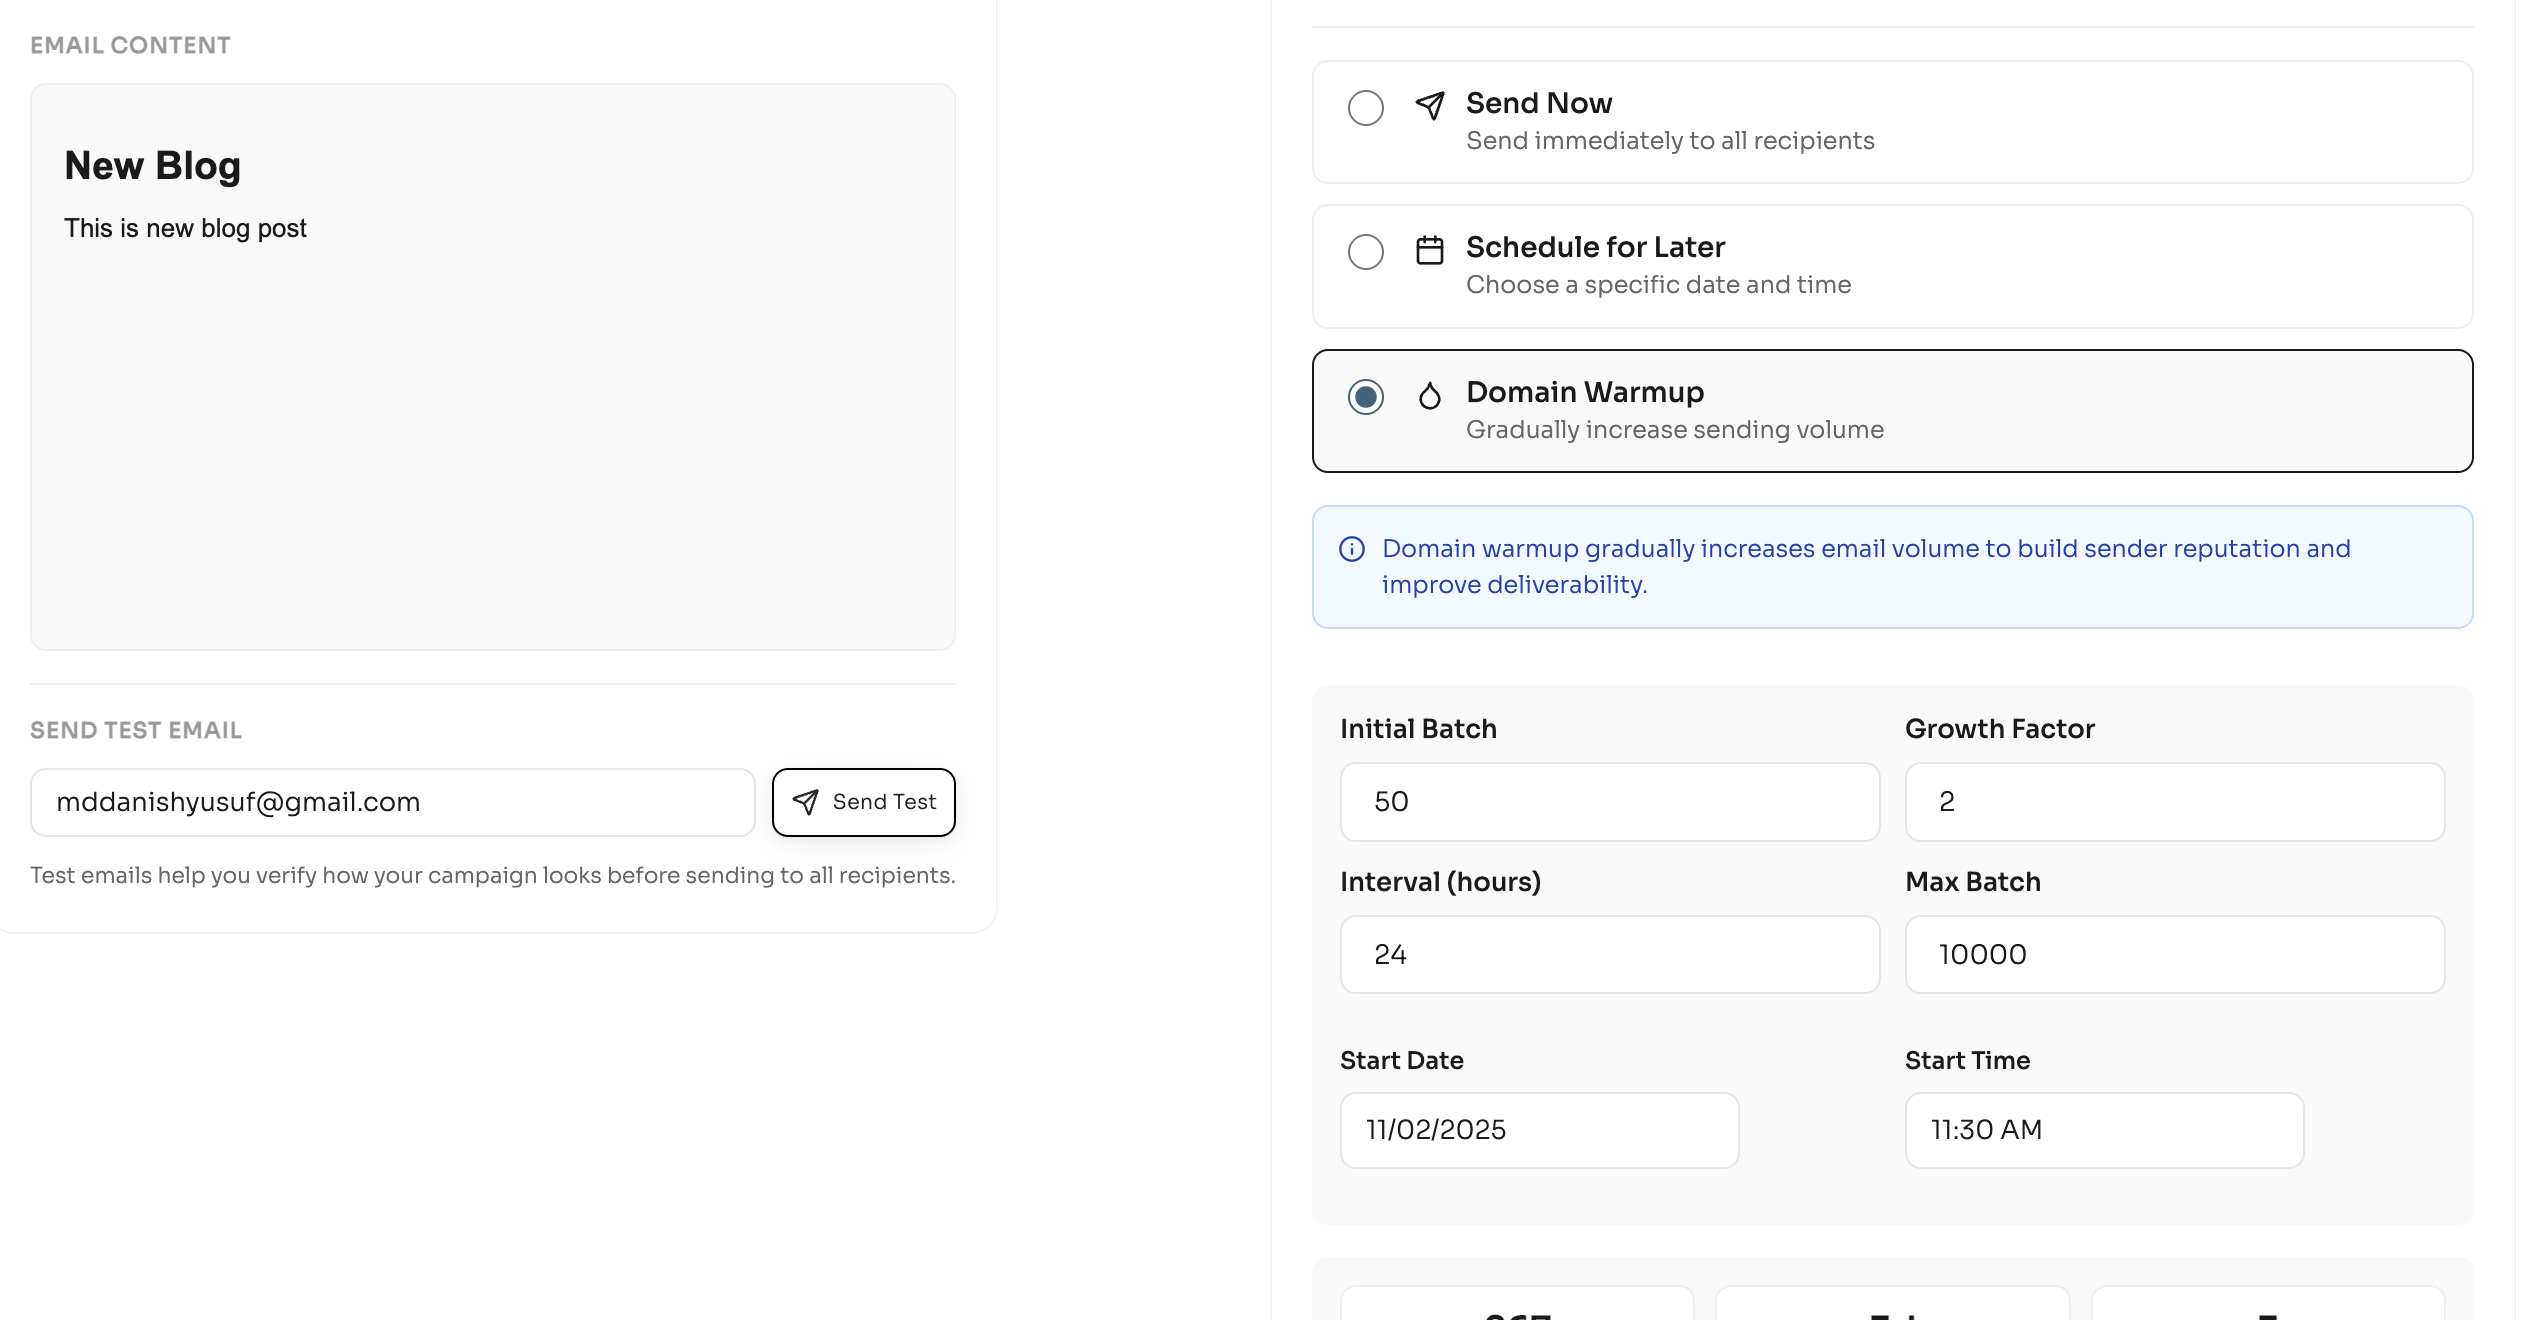
Task: Click the info icon in the blue notice
Action: click(1352, 549)
